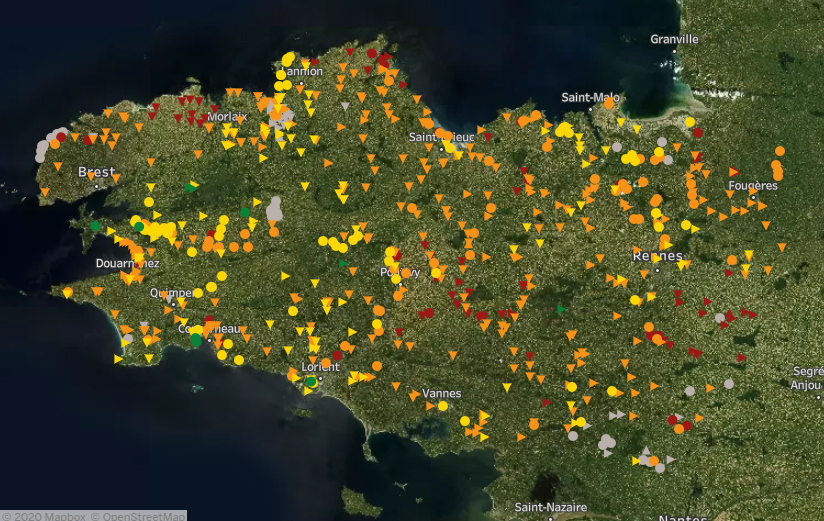Select green triangle marker east of Brest

click(189, 187)
